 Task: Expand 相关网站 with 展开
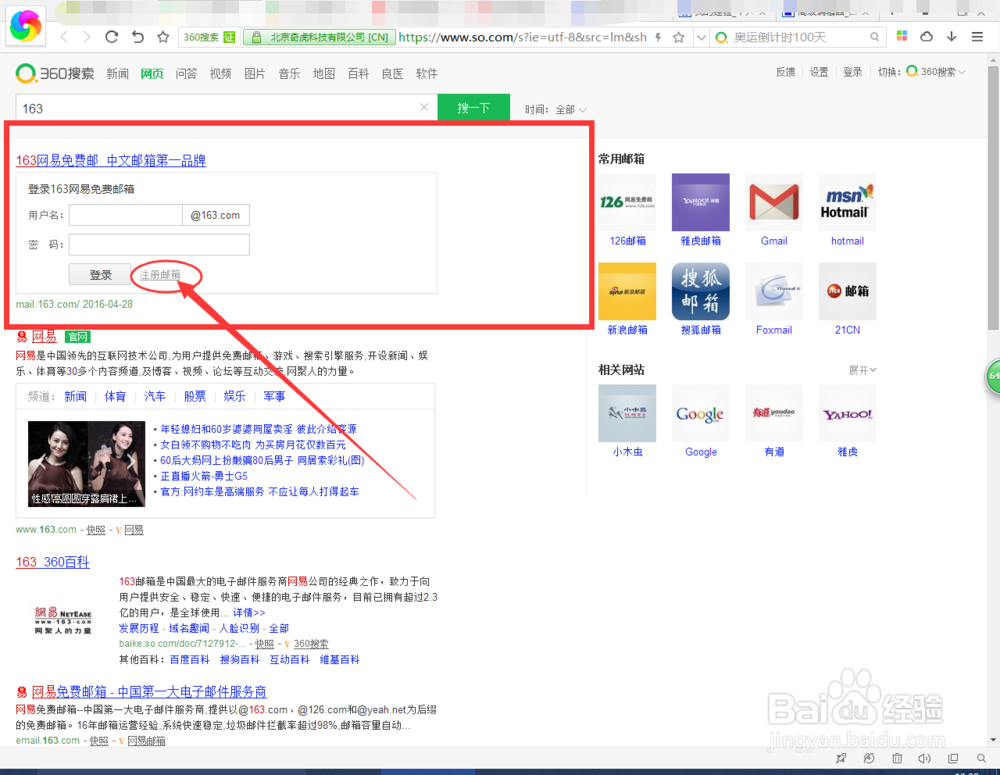tap(862, 370)
